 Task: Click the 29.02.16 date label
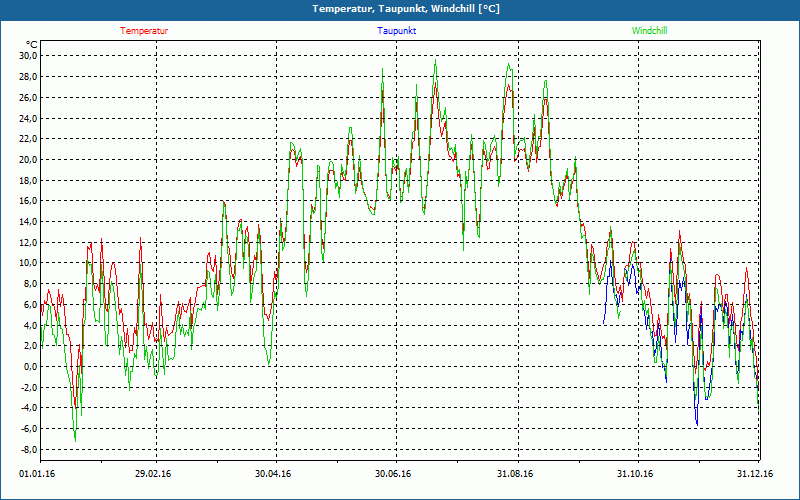(x=153, y=474)
